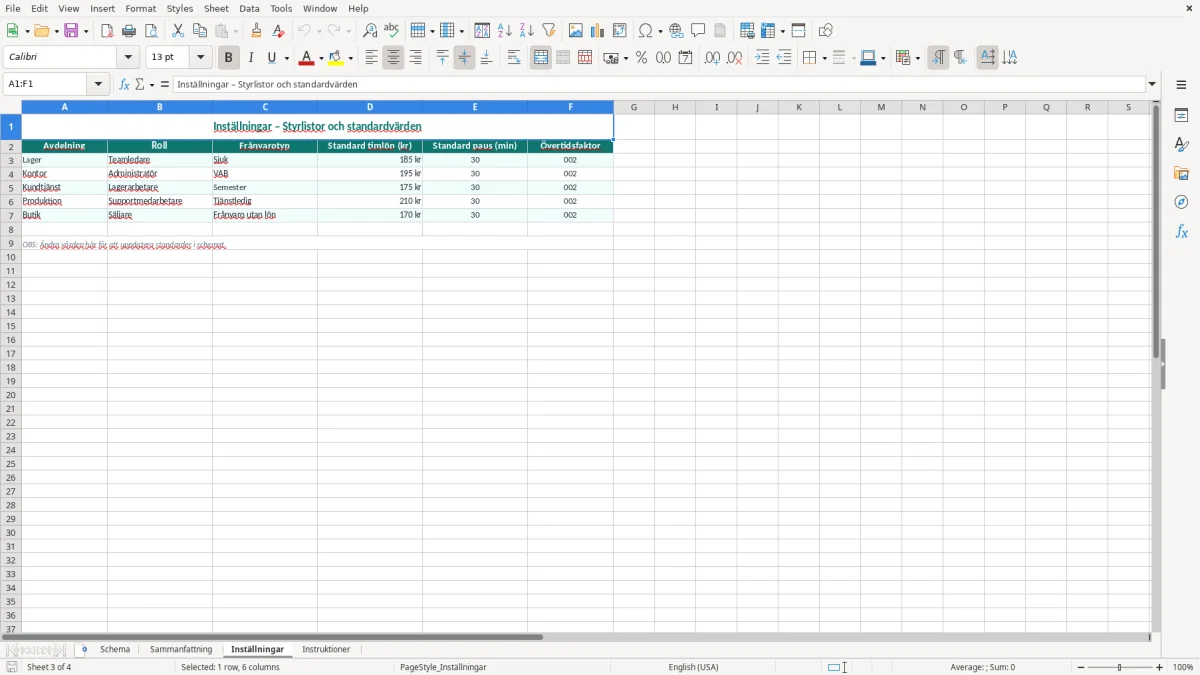Toggle Merge and Center Cells
The width and height of the screenshot is (1200, 675).
[541, 58]
